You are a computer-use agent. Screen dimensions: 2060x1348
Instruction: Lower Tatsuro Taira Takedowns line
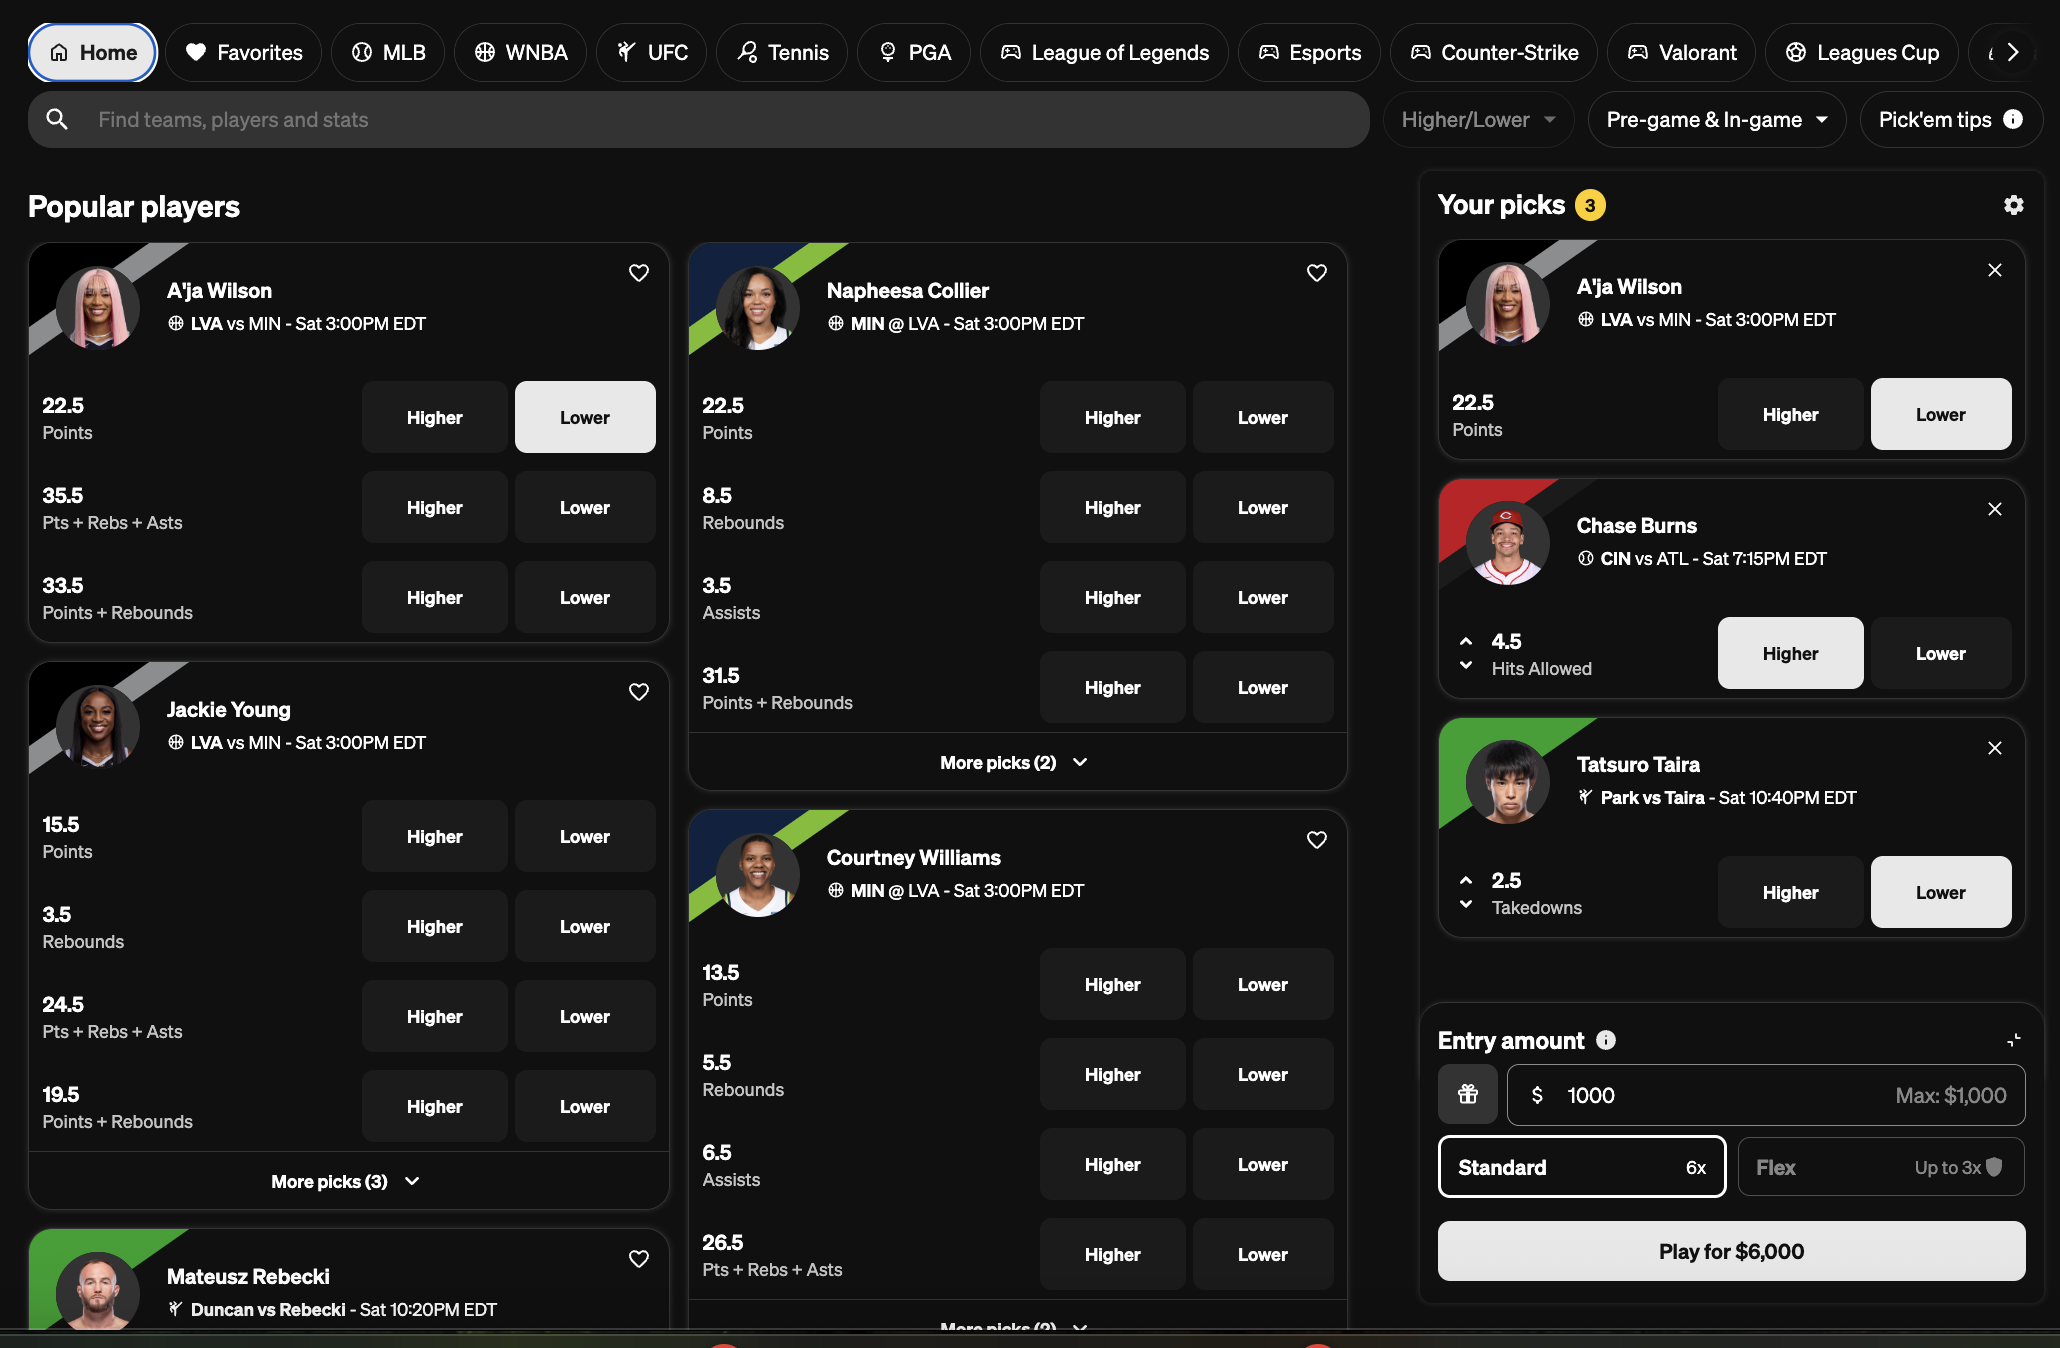tap(1466, 904)
